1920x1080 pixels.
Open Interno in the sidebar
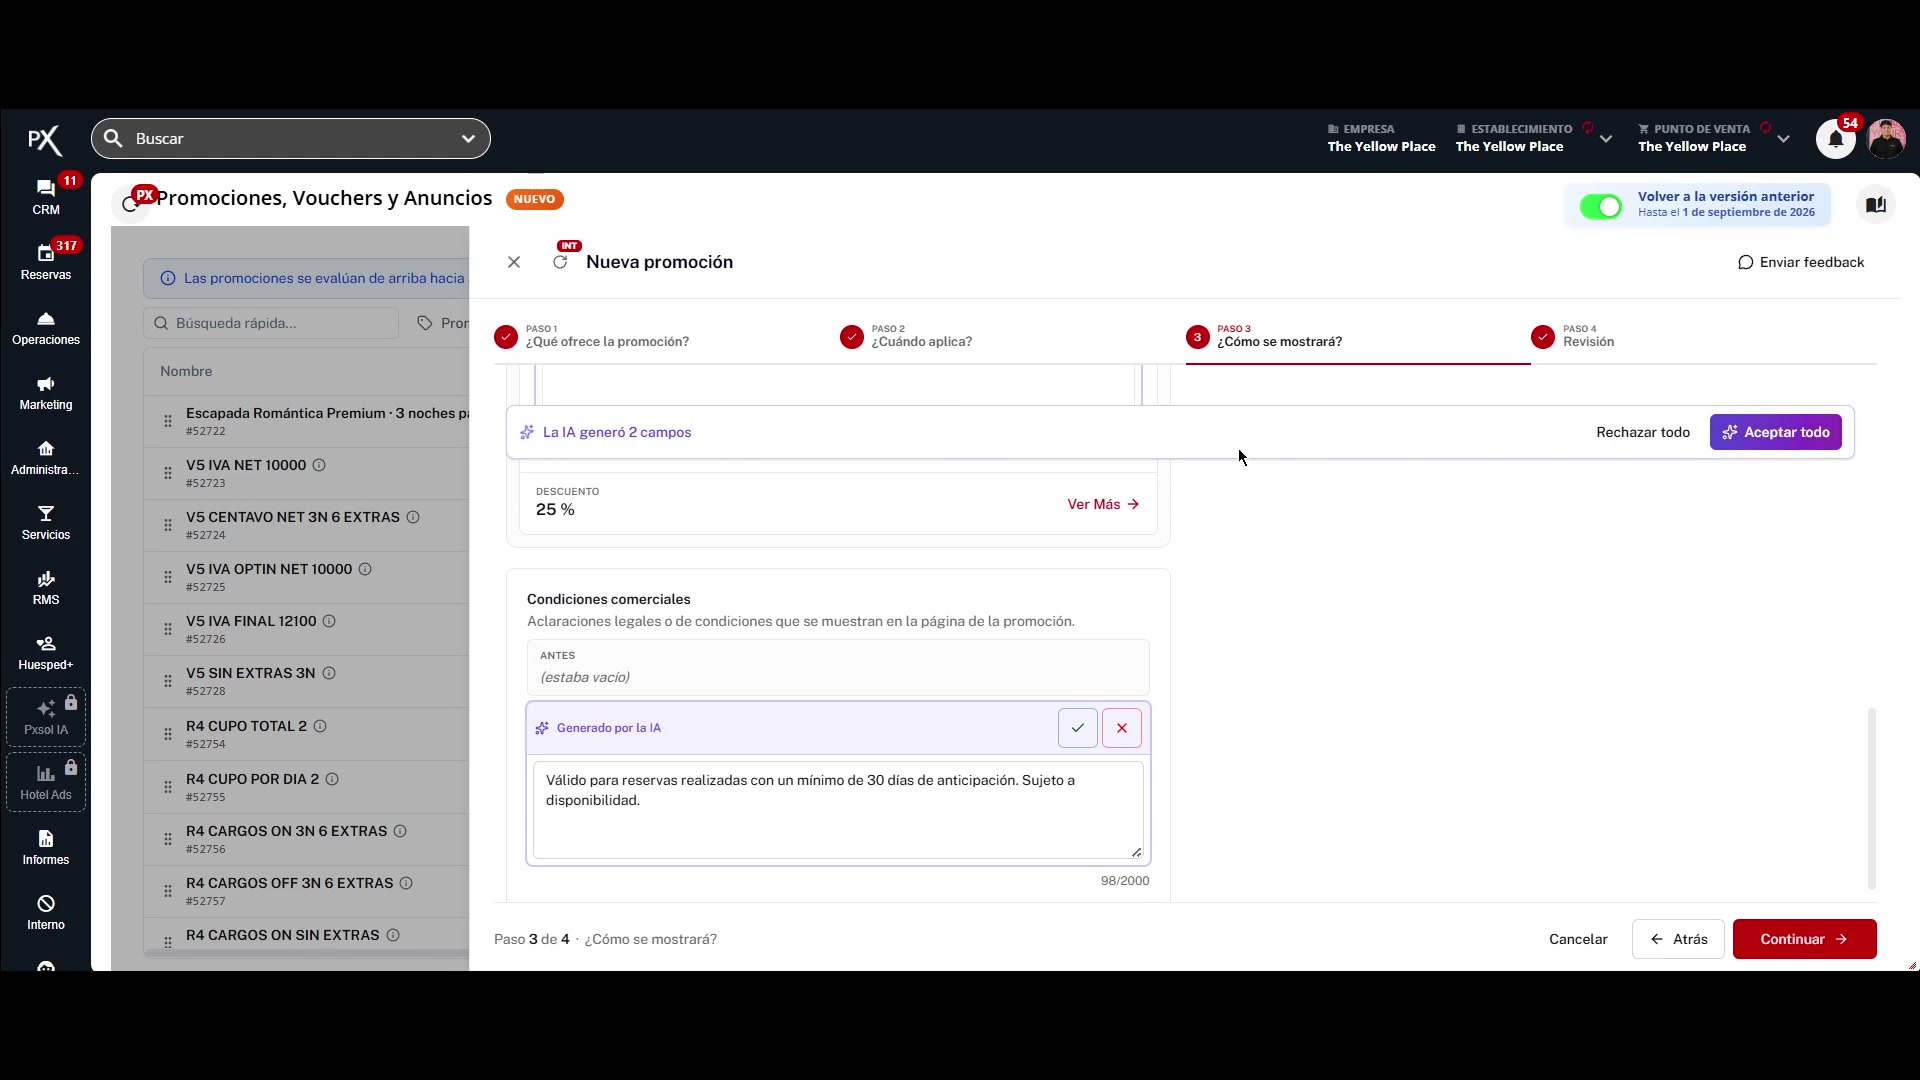[x=46, y=913]
